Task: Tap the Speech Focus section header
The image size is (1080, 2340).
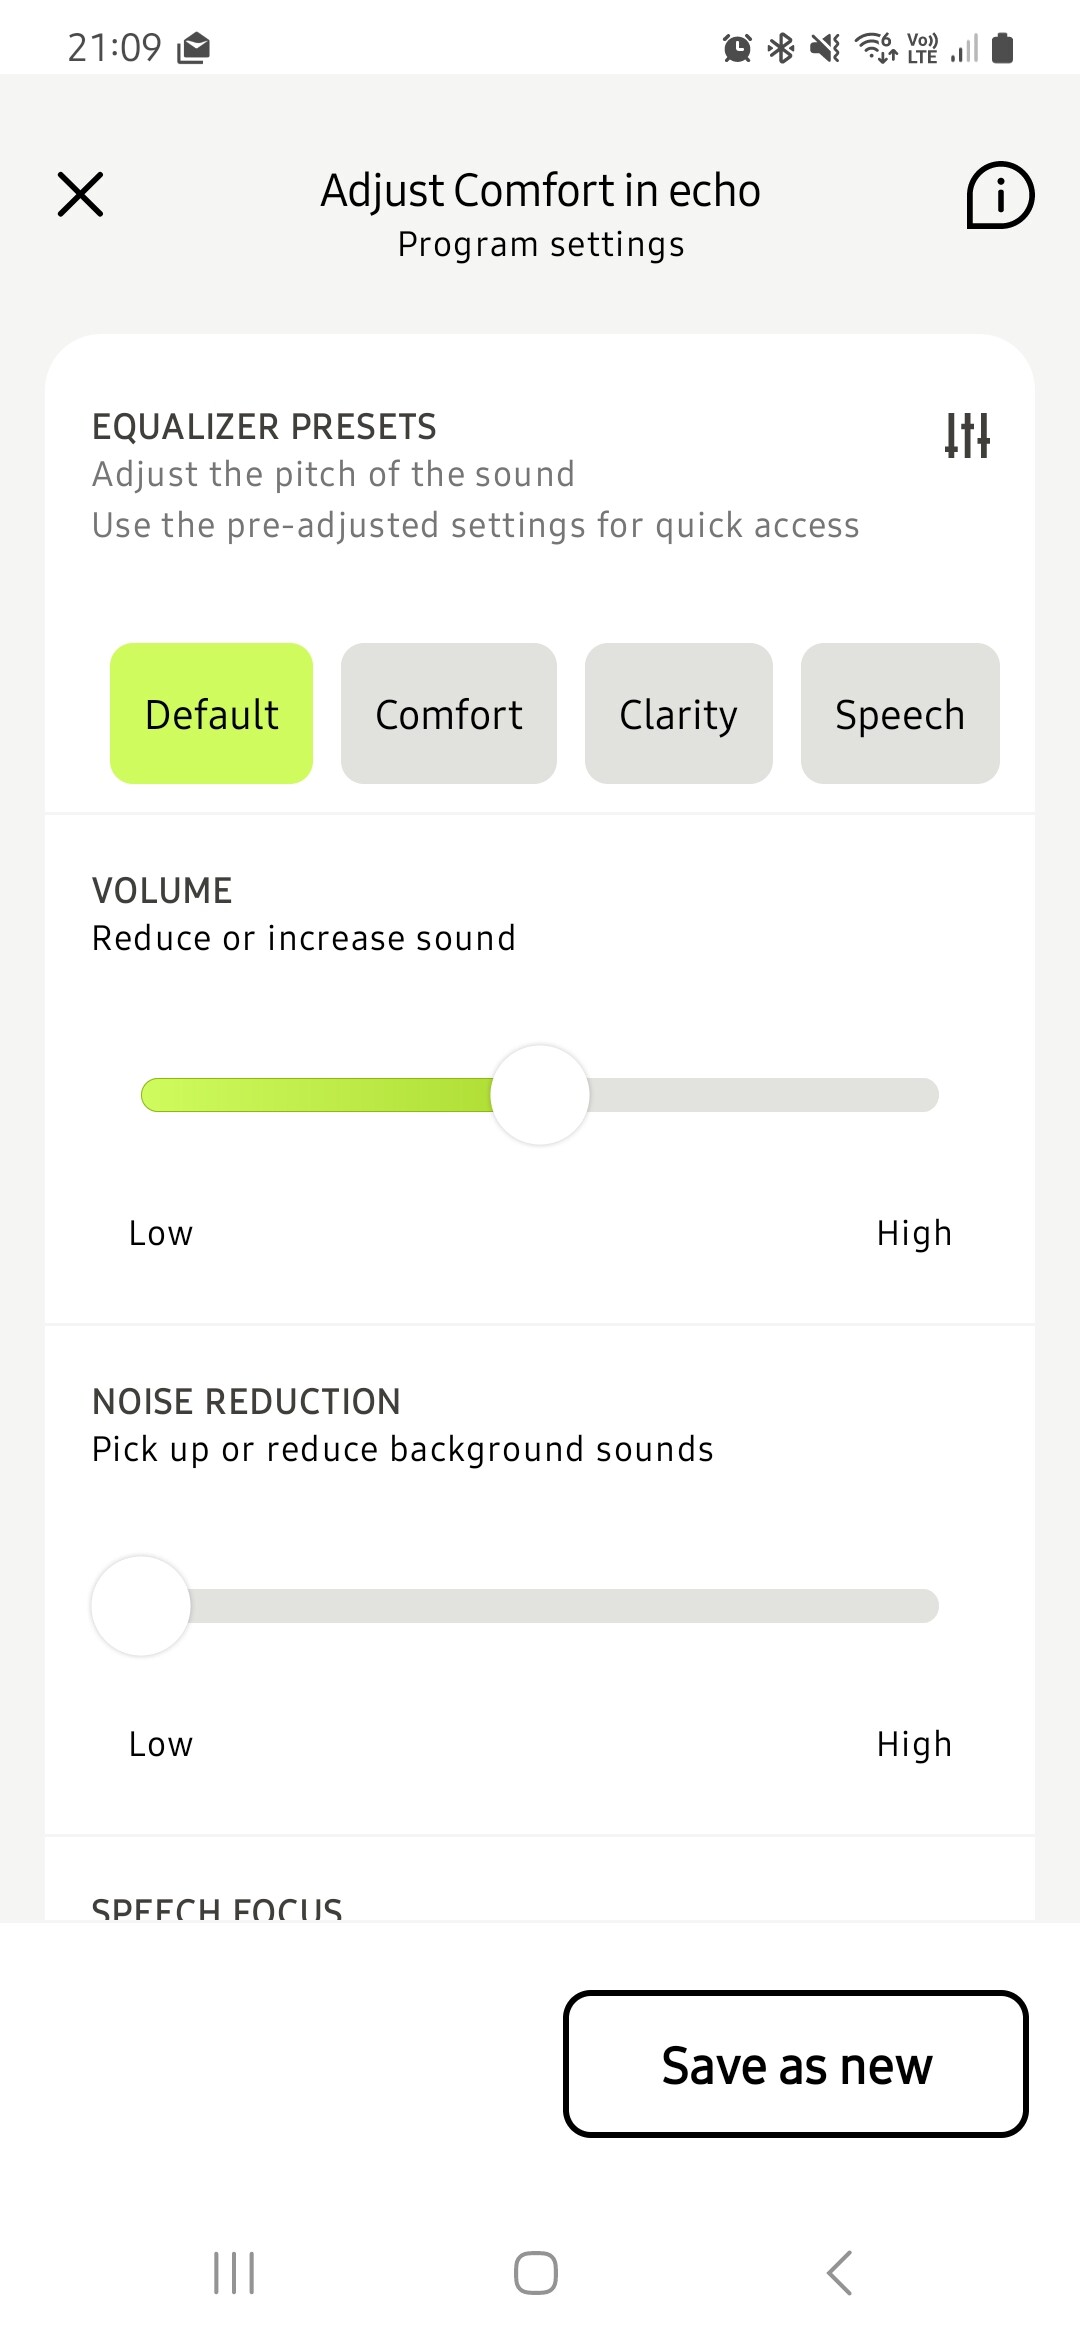Action: pyautogui.click(x=217, y=1909)
